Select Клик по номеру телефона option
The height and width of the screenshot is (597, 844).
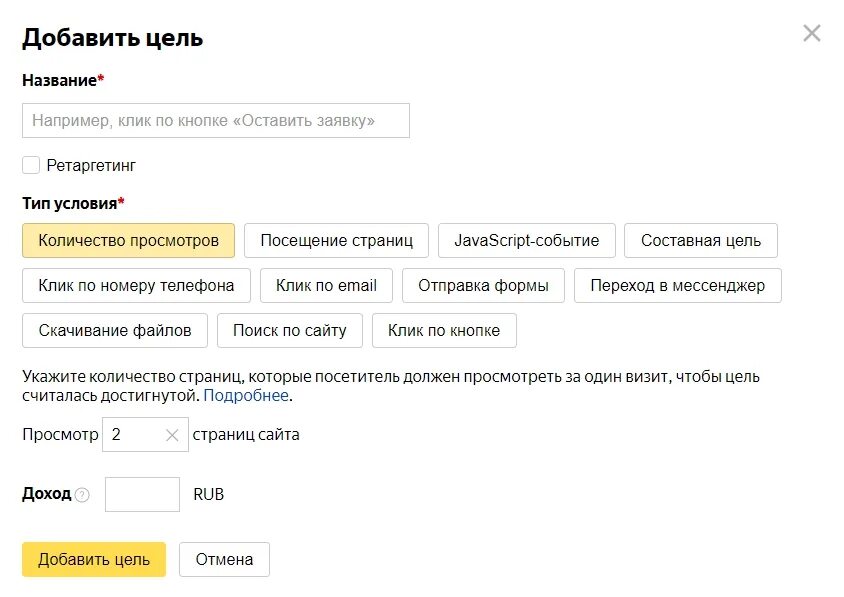click(x=136, y=286)
